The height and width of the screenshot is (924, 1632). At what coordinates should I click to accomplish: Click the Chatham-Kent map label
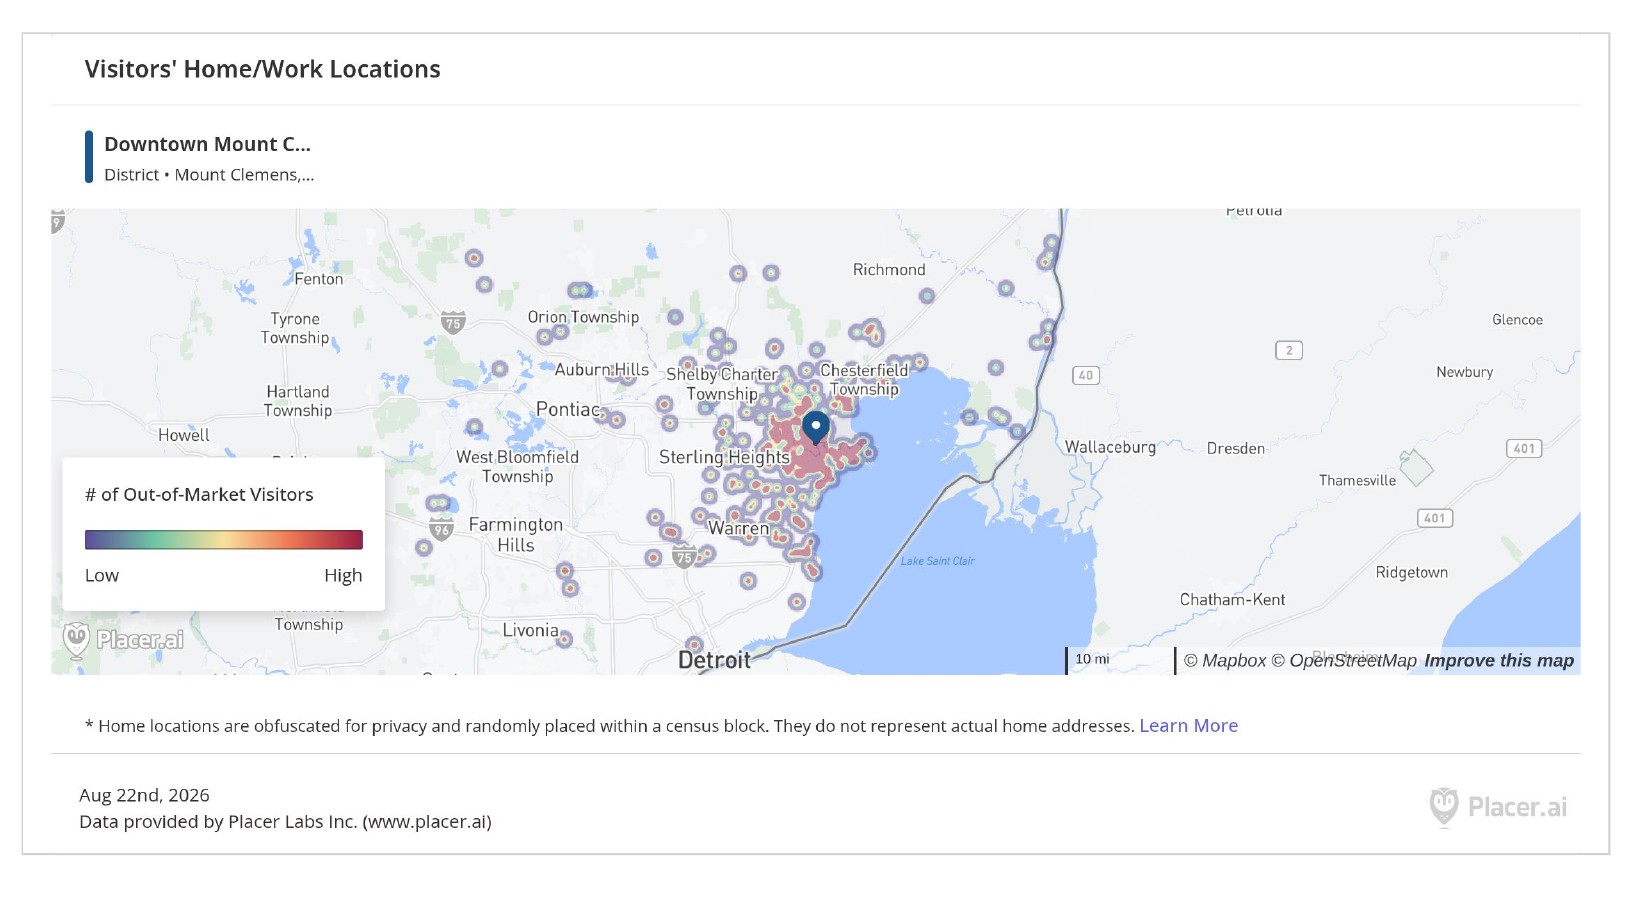1232,600
